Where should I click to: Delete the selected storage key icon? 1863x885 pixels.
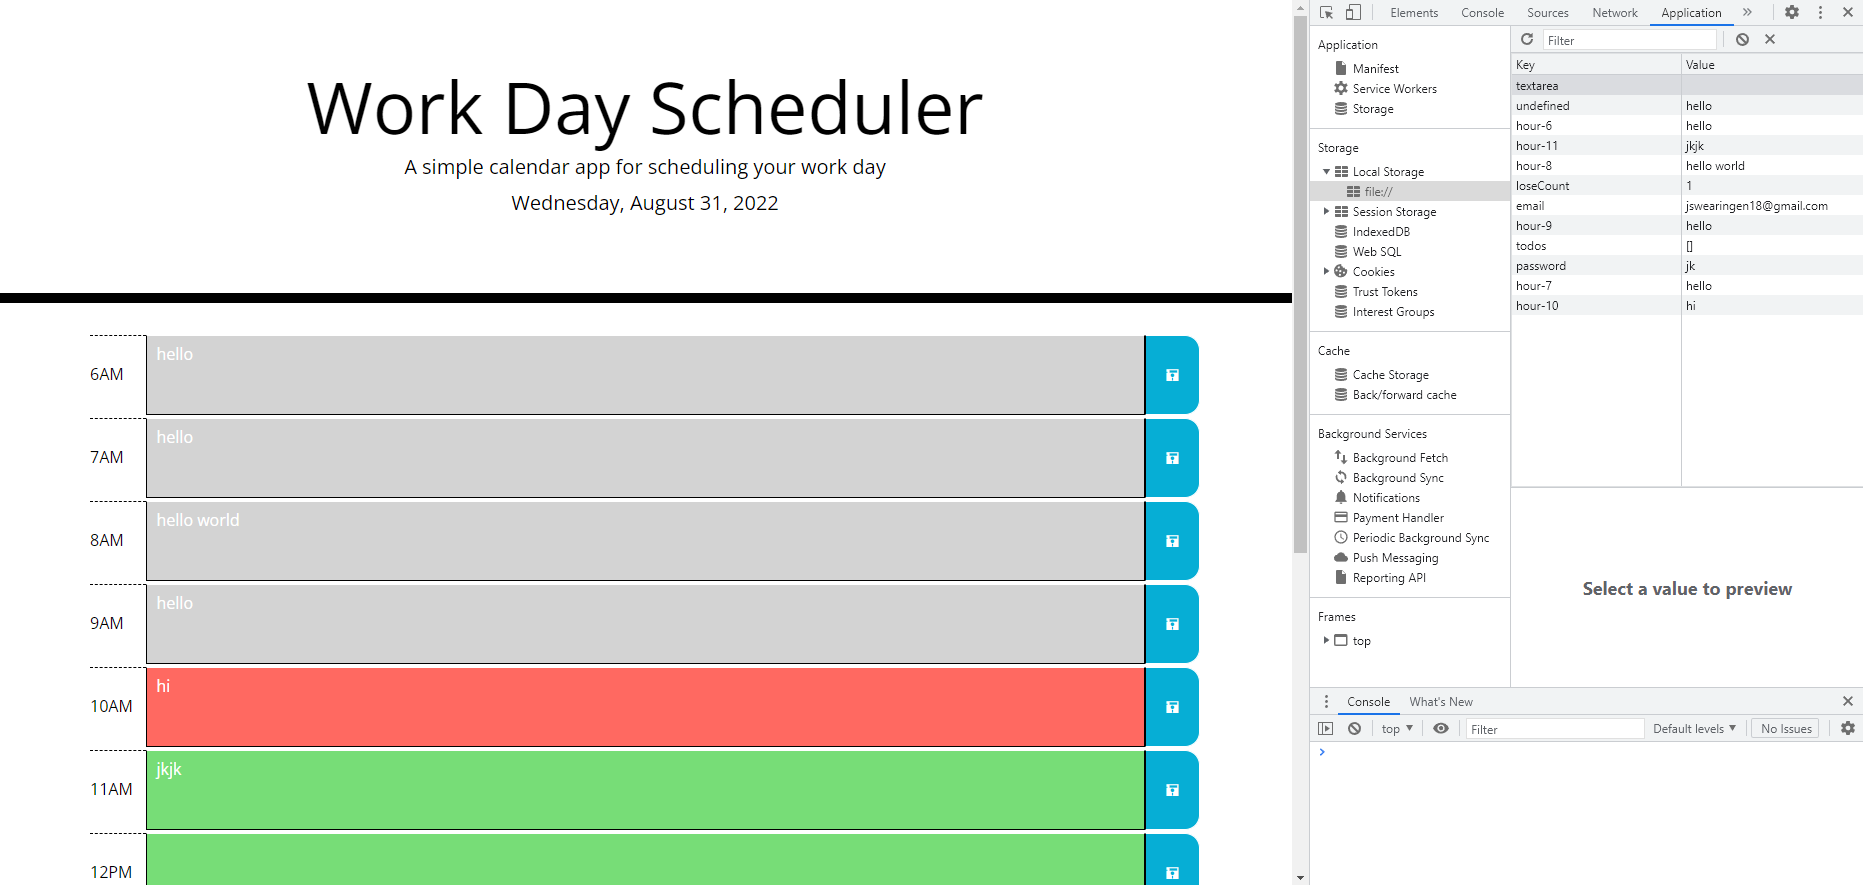[1770, 39]
